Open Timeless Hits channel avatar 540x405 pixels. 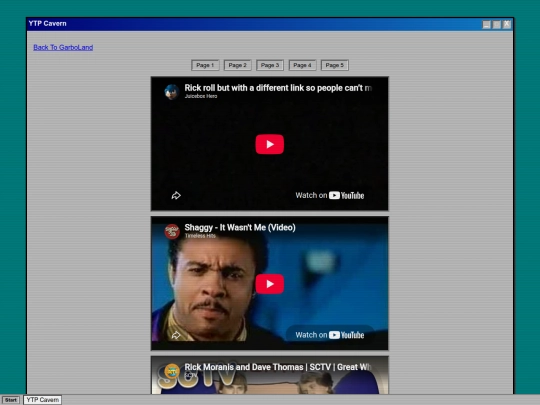click(x=172, y=231)
